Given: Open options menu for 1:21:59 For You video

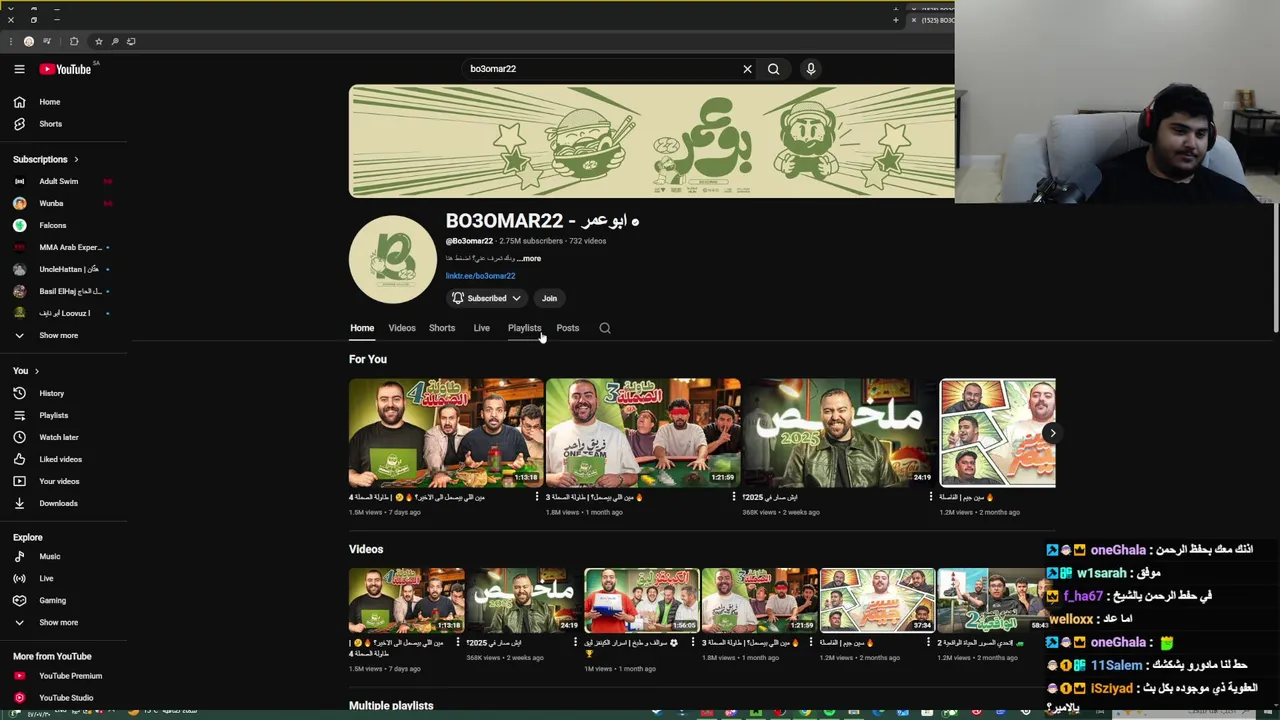Looking at the screenshot, I should pos(734,497).
